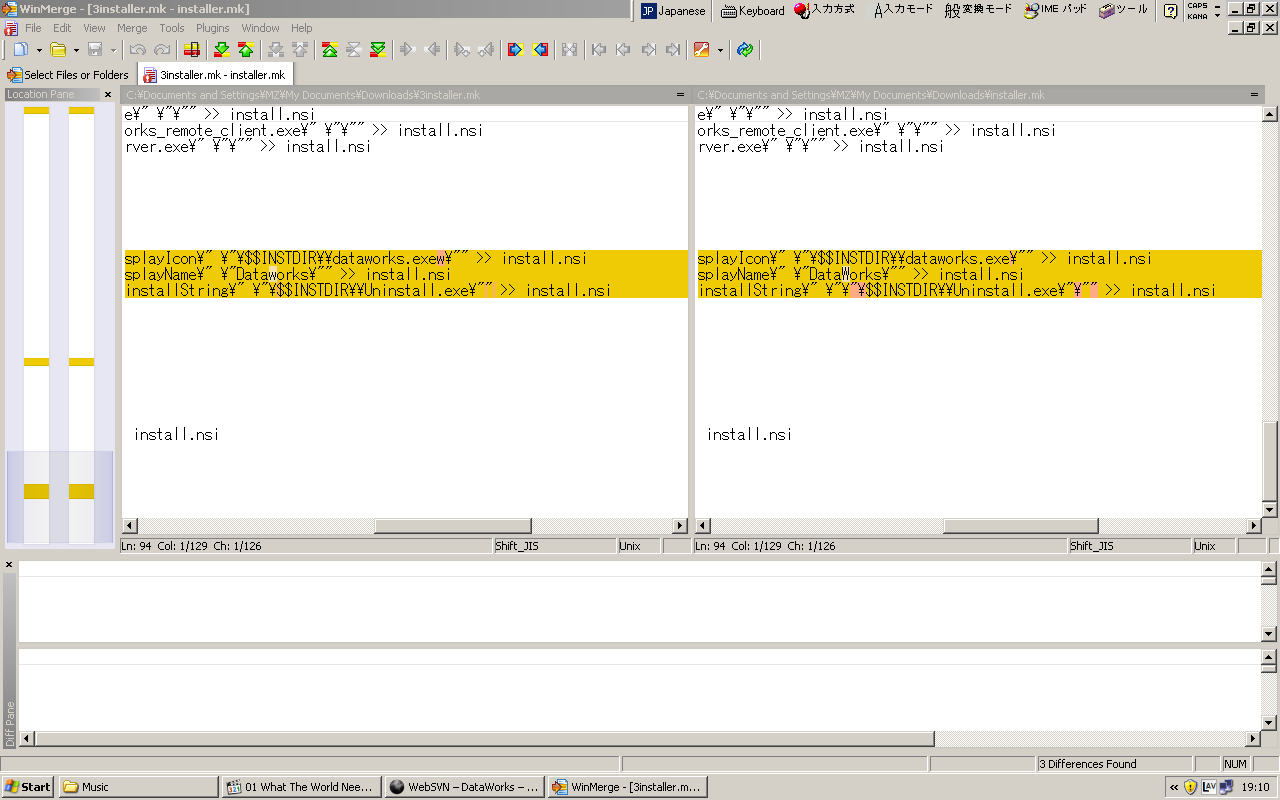
Task: Jump to First Difference icon
Action: coord(329,49)
